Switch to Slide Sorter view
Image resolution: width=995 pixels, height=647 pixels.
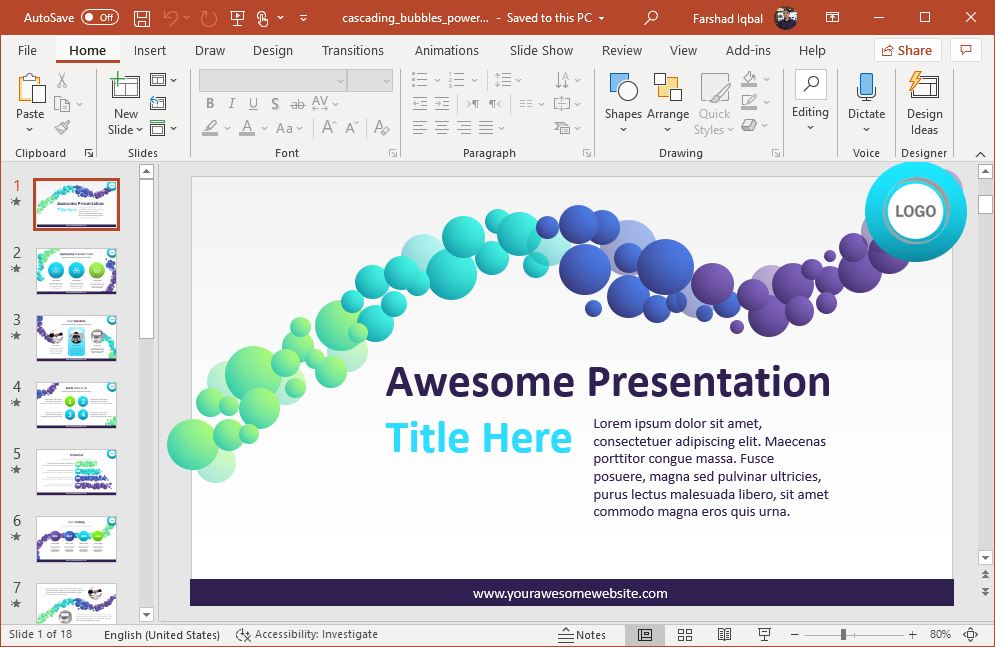(685, 635)
